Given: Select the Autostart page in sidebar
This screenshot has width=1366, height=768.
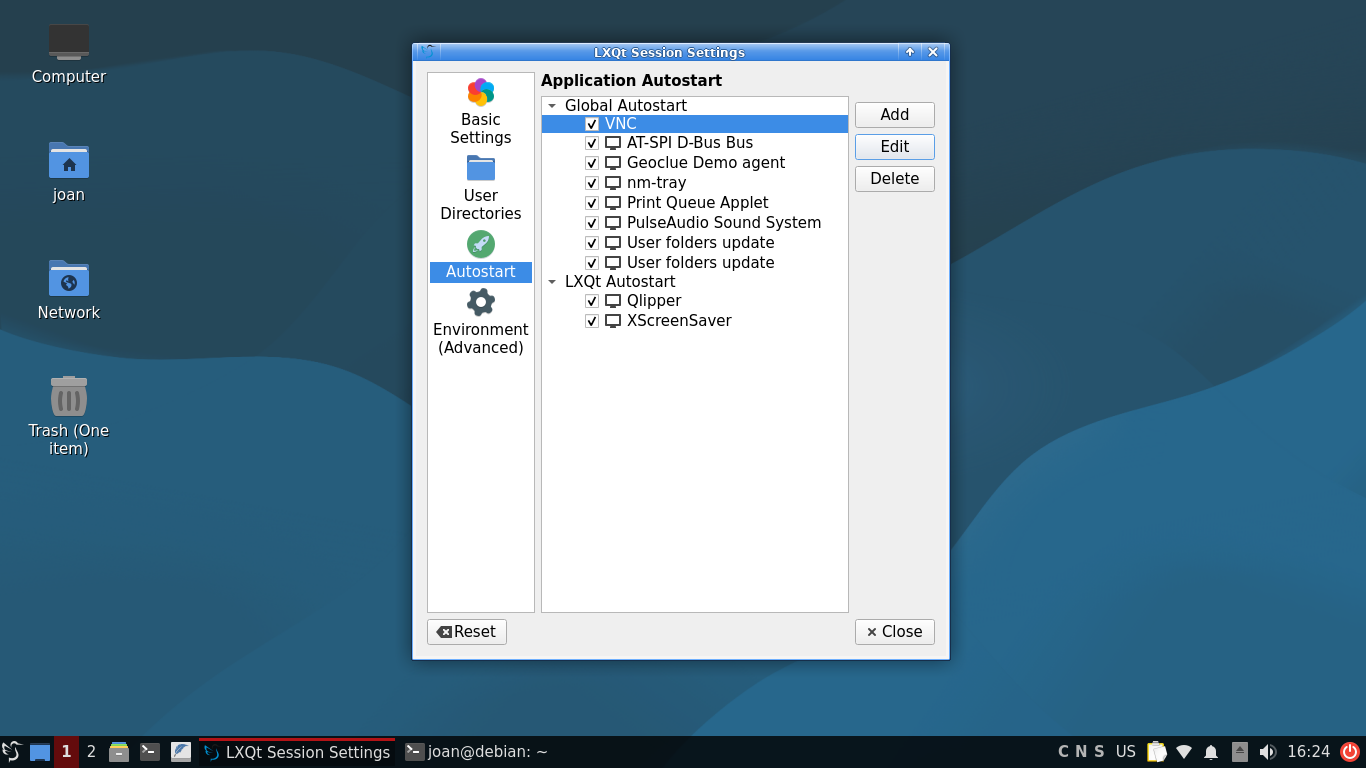Looking at the screenshot, I should pos(480,257).
